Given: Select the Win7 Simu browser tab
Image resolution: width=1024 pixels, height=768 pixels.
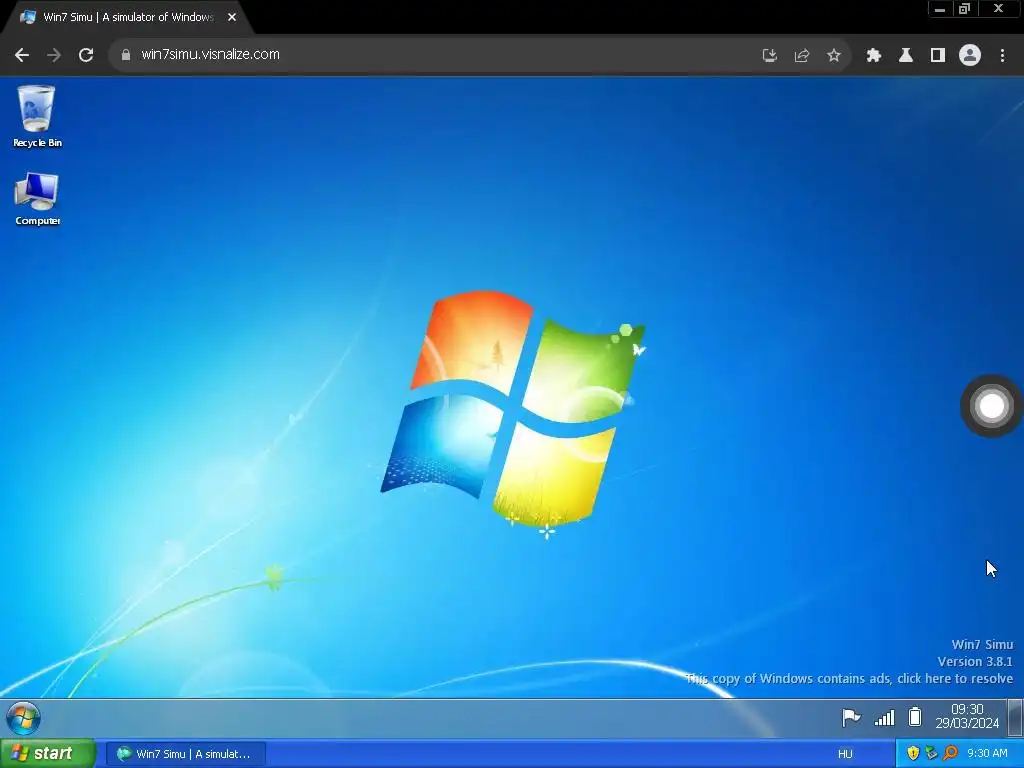Looking at the screenshot, I should 127,17.
